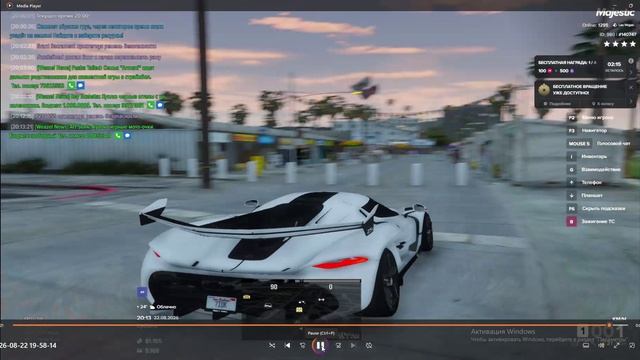This screenshot has width=640, height=360.
Task: Click the wanted level stars
Action: [620, 44]
